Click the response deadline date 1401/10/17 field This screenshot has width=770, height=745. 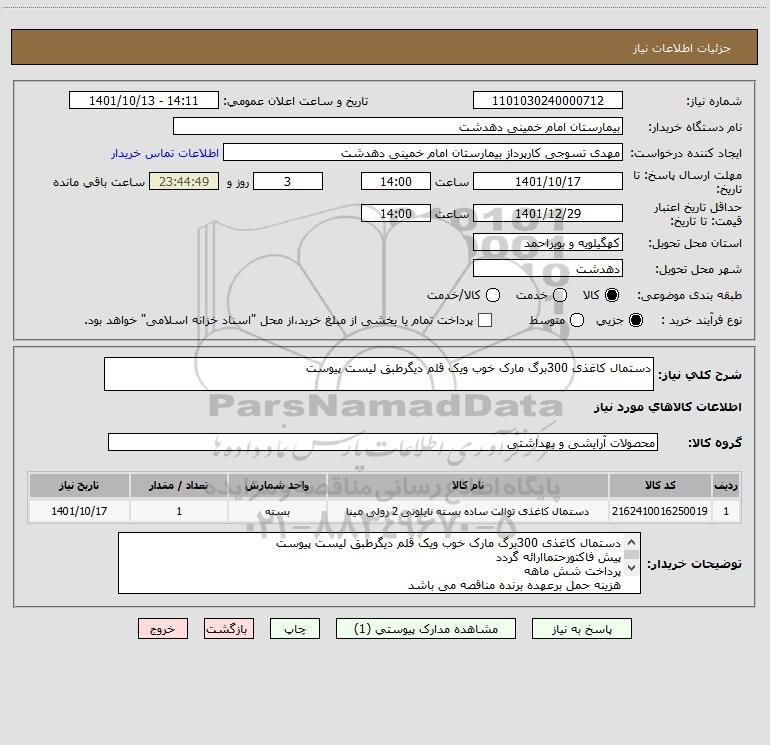pos(548,181)
